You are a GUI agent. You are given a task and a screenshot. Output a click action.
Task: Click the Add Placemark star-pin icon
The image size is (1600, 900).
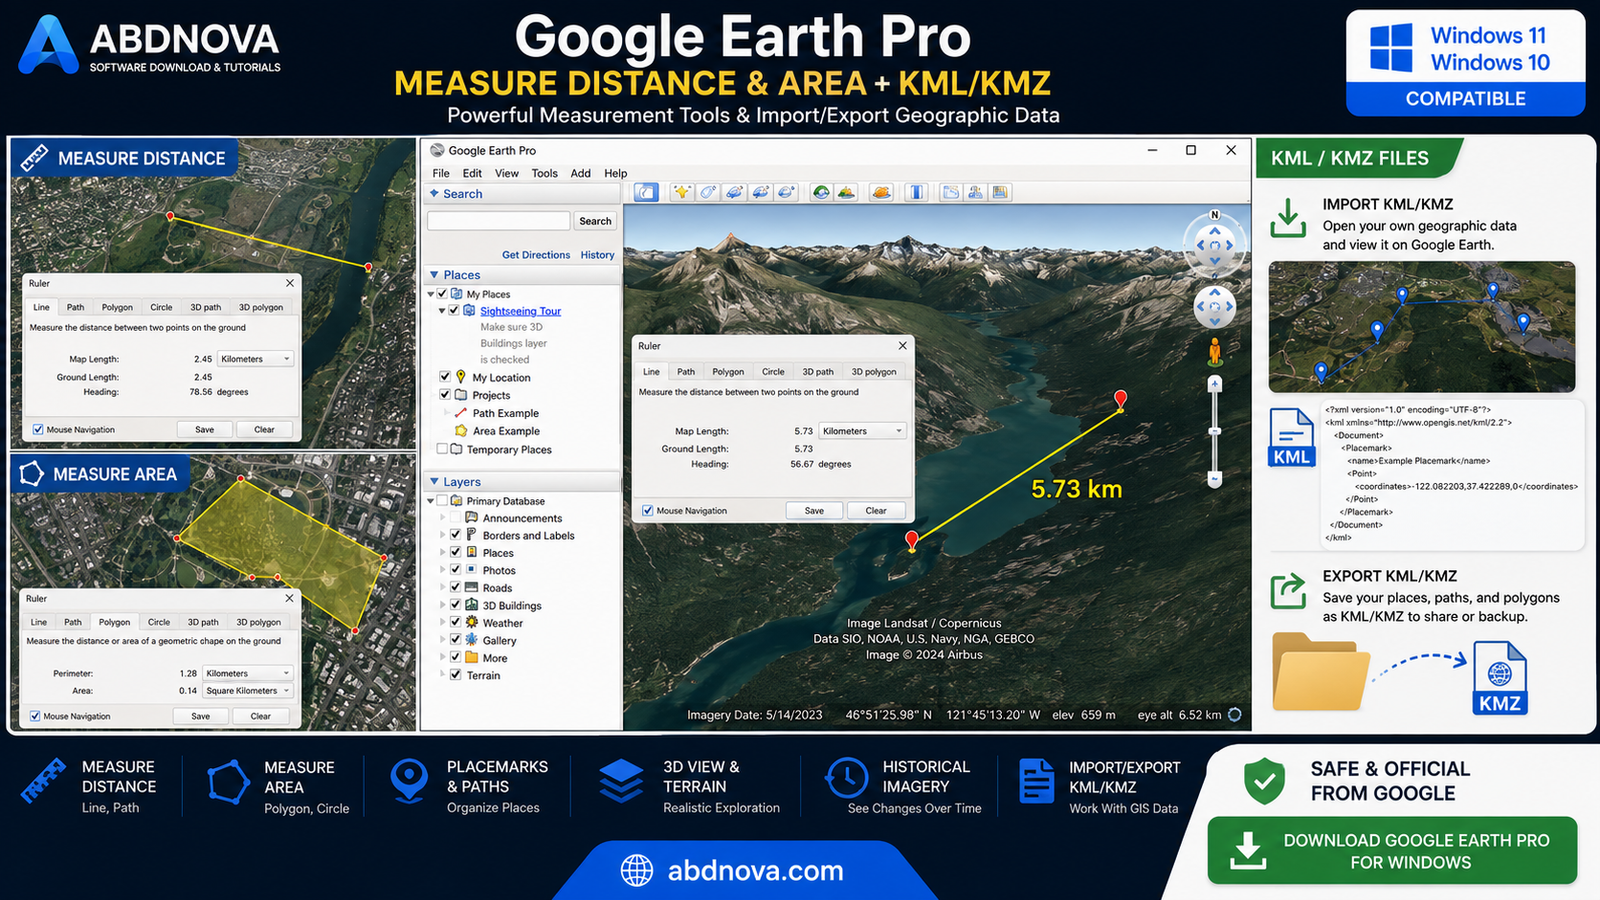[x=682, y=192]
